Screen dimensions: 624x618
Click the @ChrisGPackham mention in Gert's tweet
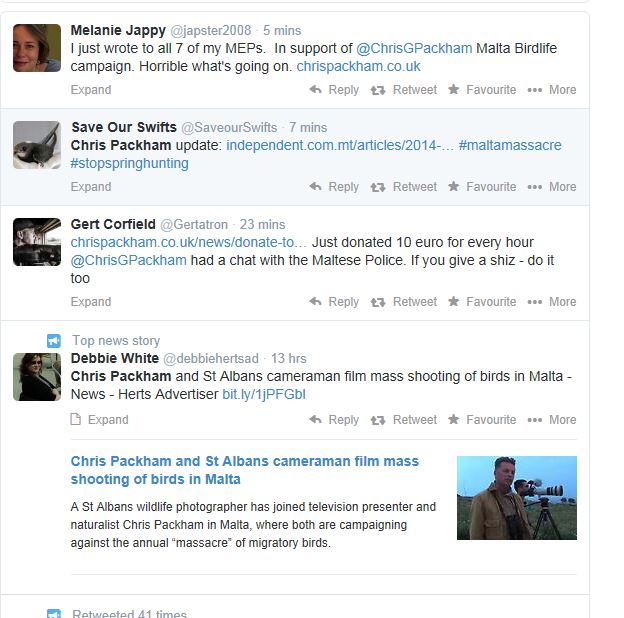(129, 260)
